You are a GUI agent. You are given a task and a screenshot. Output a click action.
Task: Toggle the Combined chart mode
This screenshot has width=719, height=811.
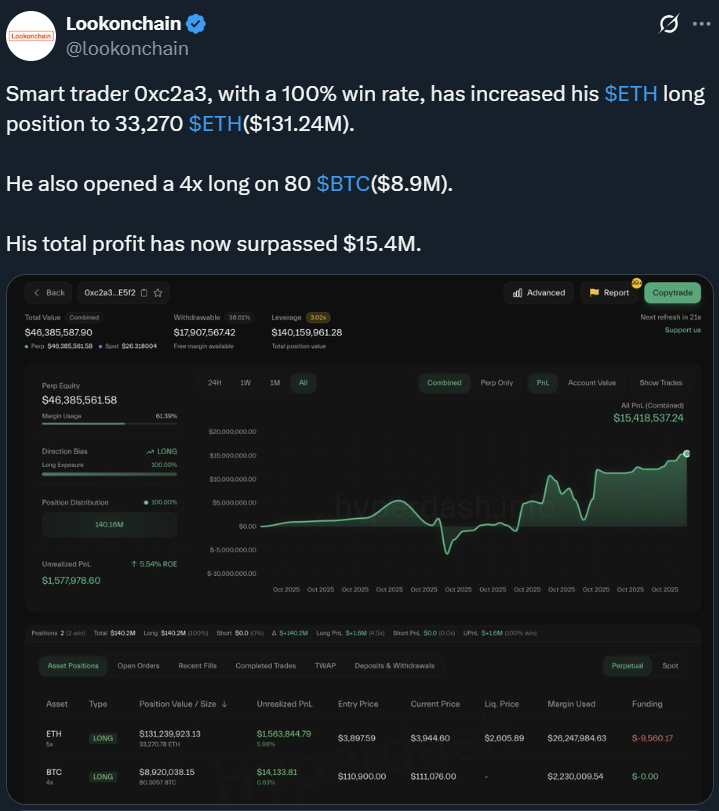point(444,382)
